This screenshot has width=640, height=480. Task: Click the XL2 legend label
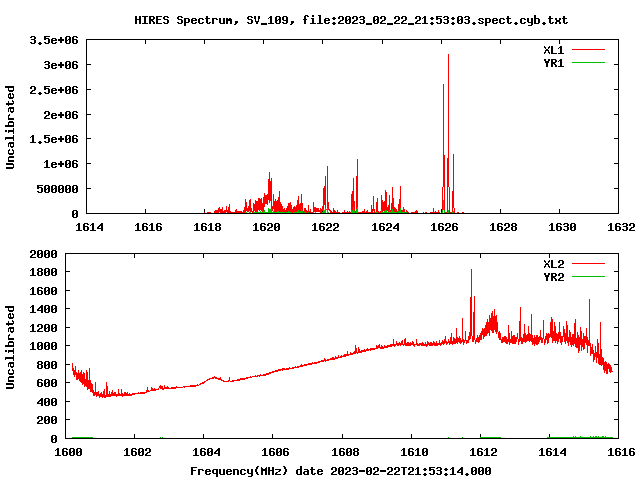pyautogui.click(x=553, y=264)
